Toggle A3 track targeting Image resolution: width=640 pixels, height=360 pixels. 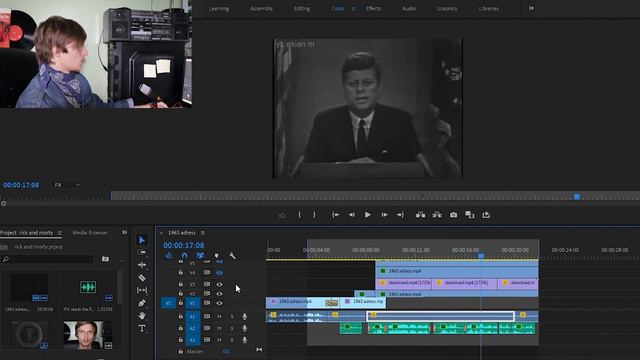193,340
